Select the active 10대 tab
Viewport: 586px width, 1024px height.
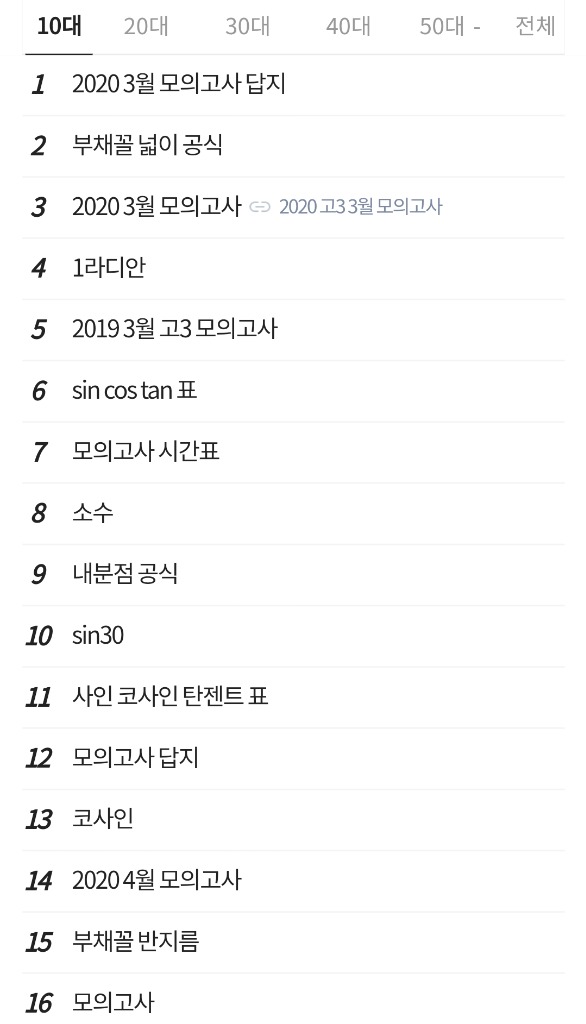pos(59,26)
